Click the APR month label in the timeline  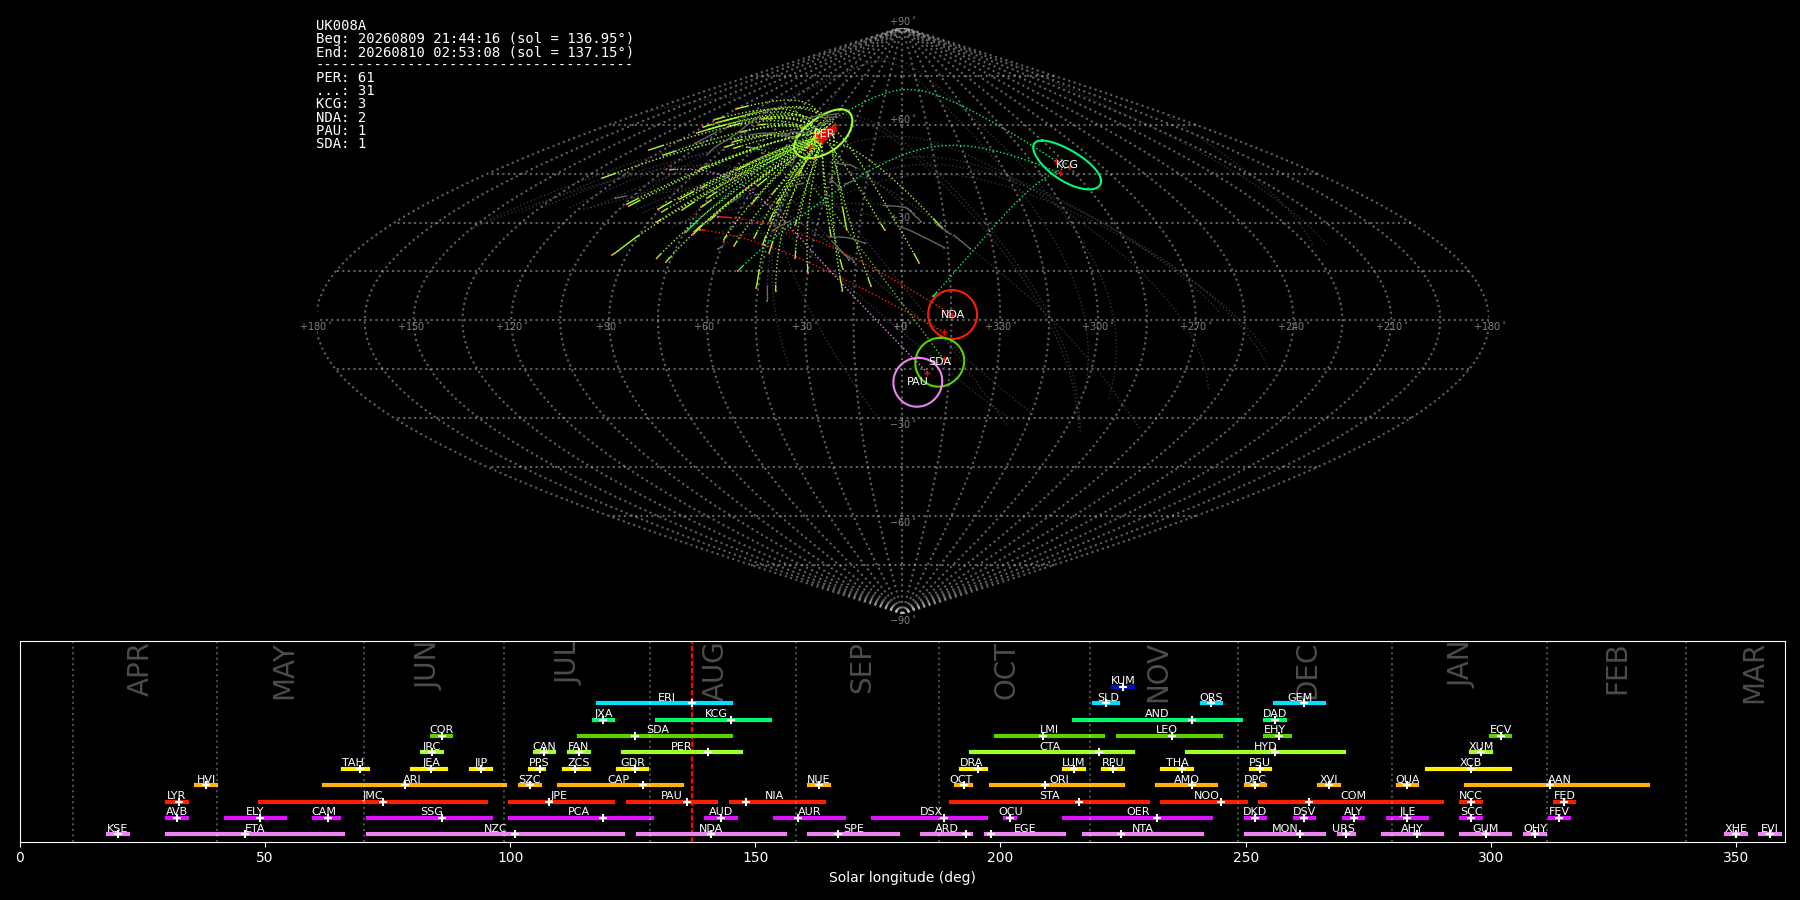[x=138, y=670]
